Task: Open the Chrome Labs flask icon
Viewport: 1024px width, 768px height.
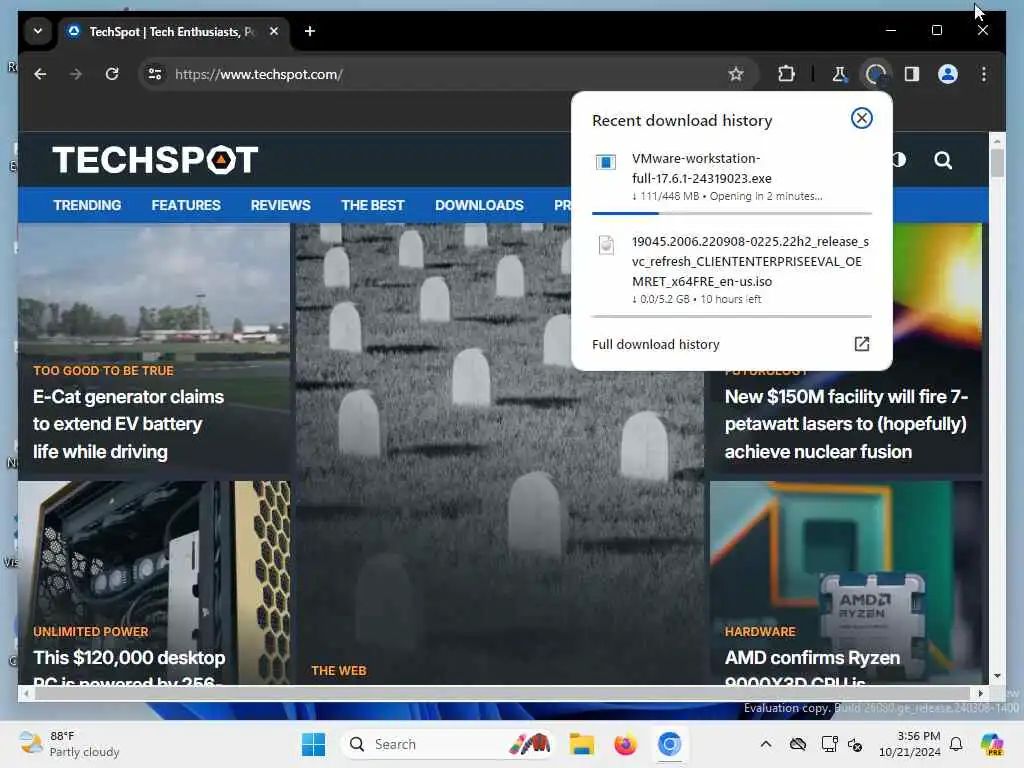Action: (x=840, y=74)
